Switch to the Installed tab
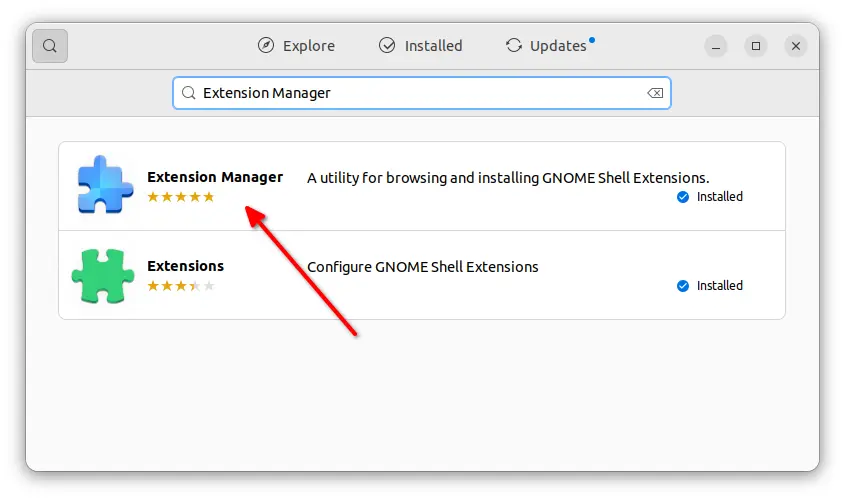This screenshot has width=845, height=500. [x=420, y=46]
